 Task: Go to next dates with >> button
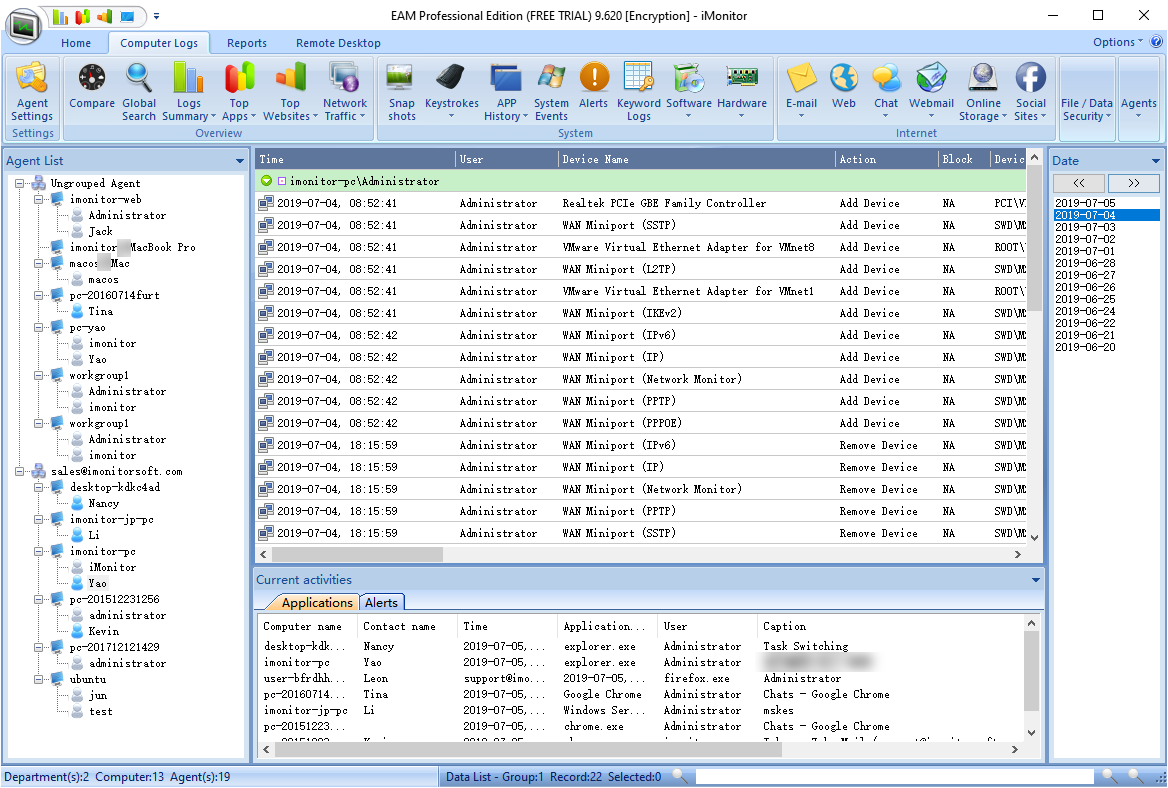click(x=1134, y=182)
